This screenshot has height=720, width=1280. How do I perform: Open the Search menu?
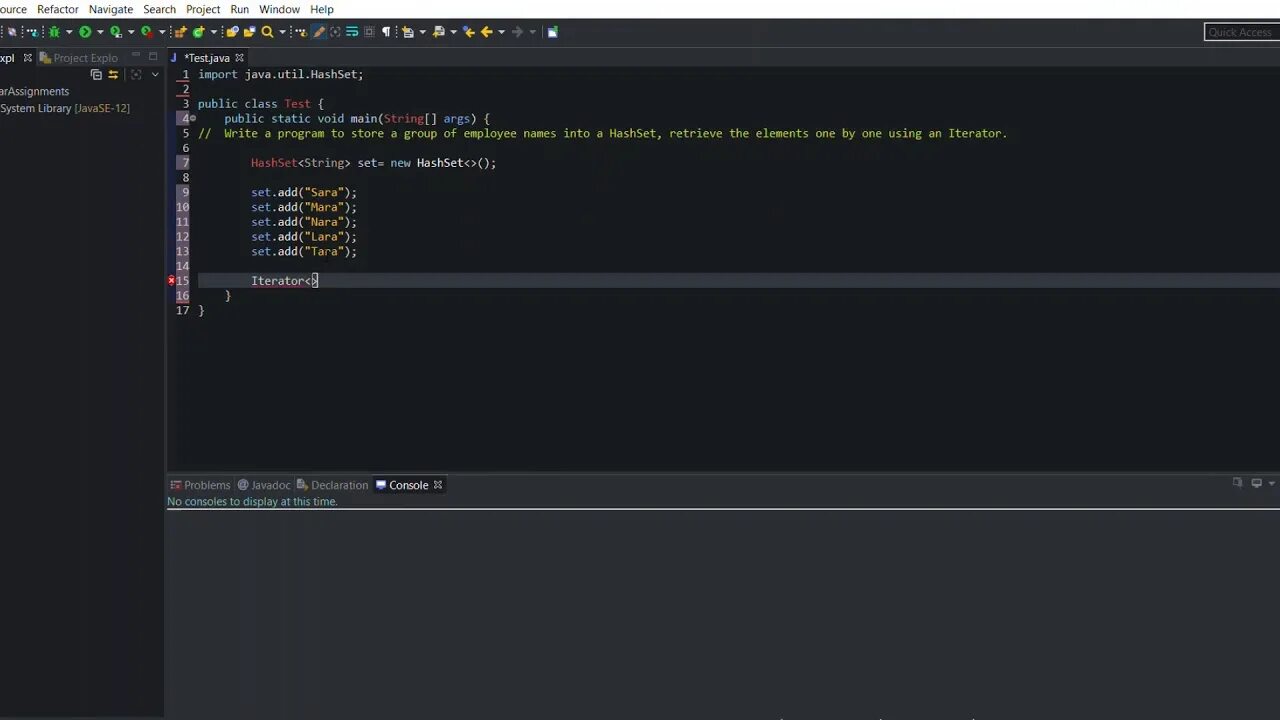tap(159, 9)
